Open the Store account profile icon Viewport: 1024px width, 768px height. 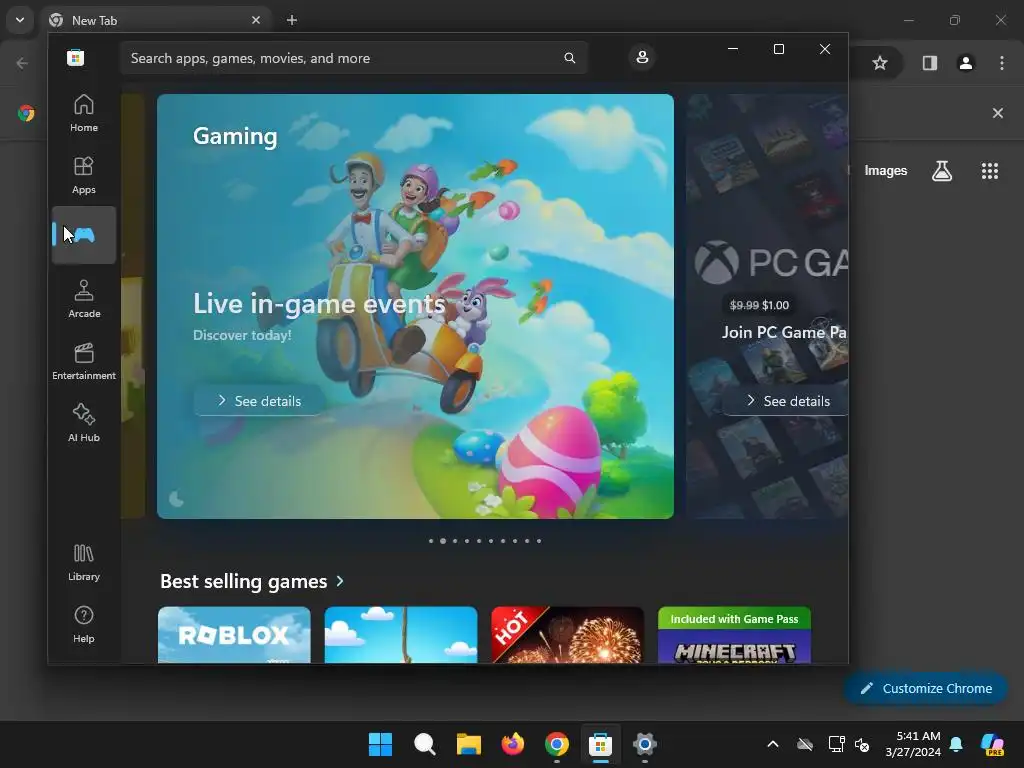pyautogui.click(x=642, y=57)
